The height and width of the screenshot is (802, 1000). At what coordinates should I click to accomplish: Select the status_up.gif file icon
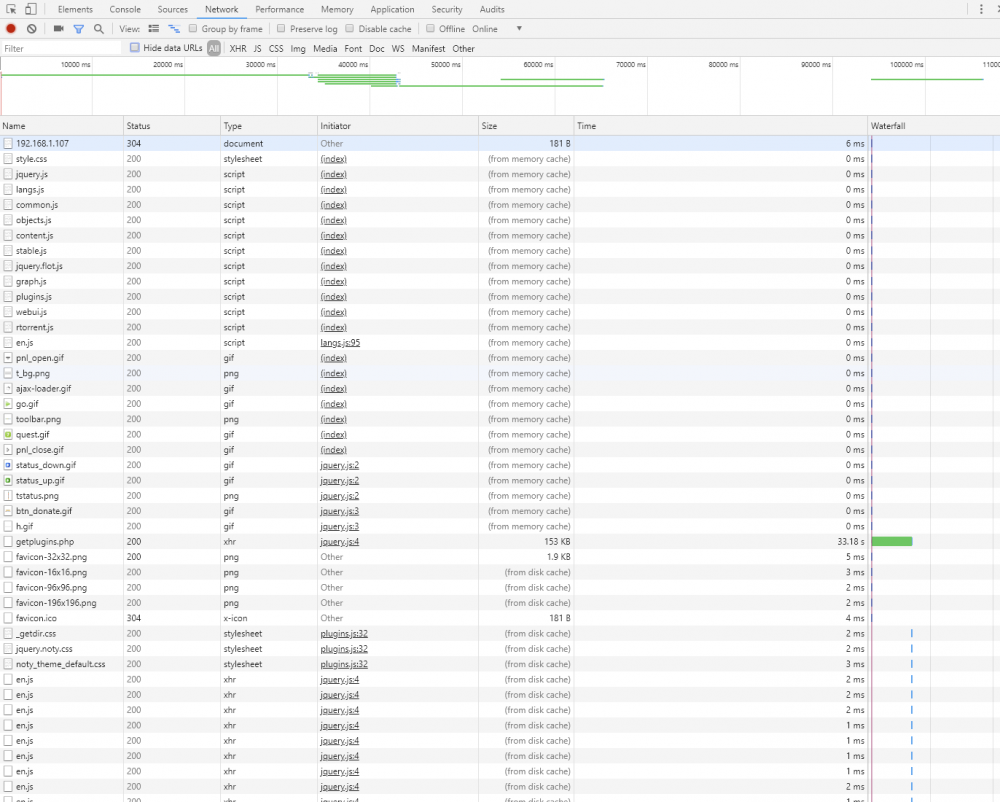(8, 481)
